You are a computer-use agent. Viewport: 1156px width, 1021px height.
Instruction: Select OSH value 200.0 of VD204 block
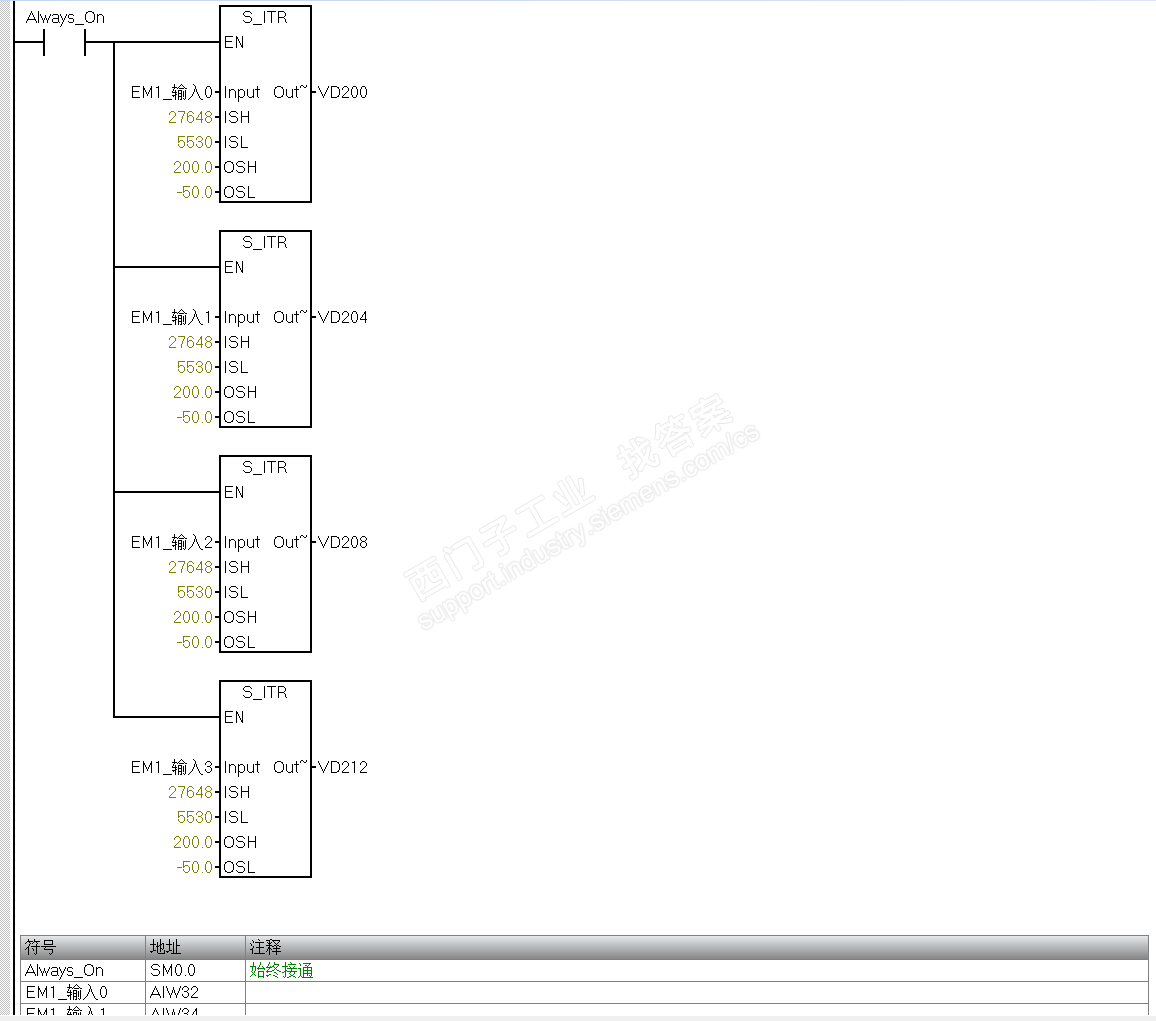192,392
